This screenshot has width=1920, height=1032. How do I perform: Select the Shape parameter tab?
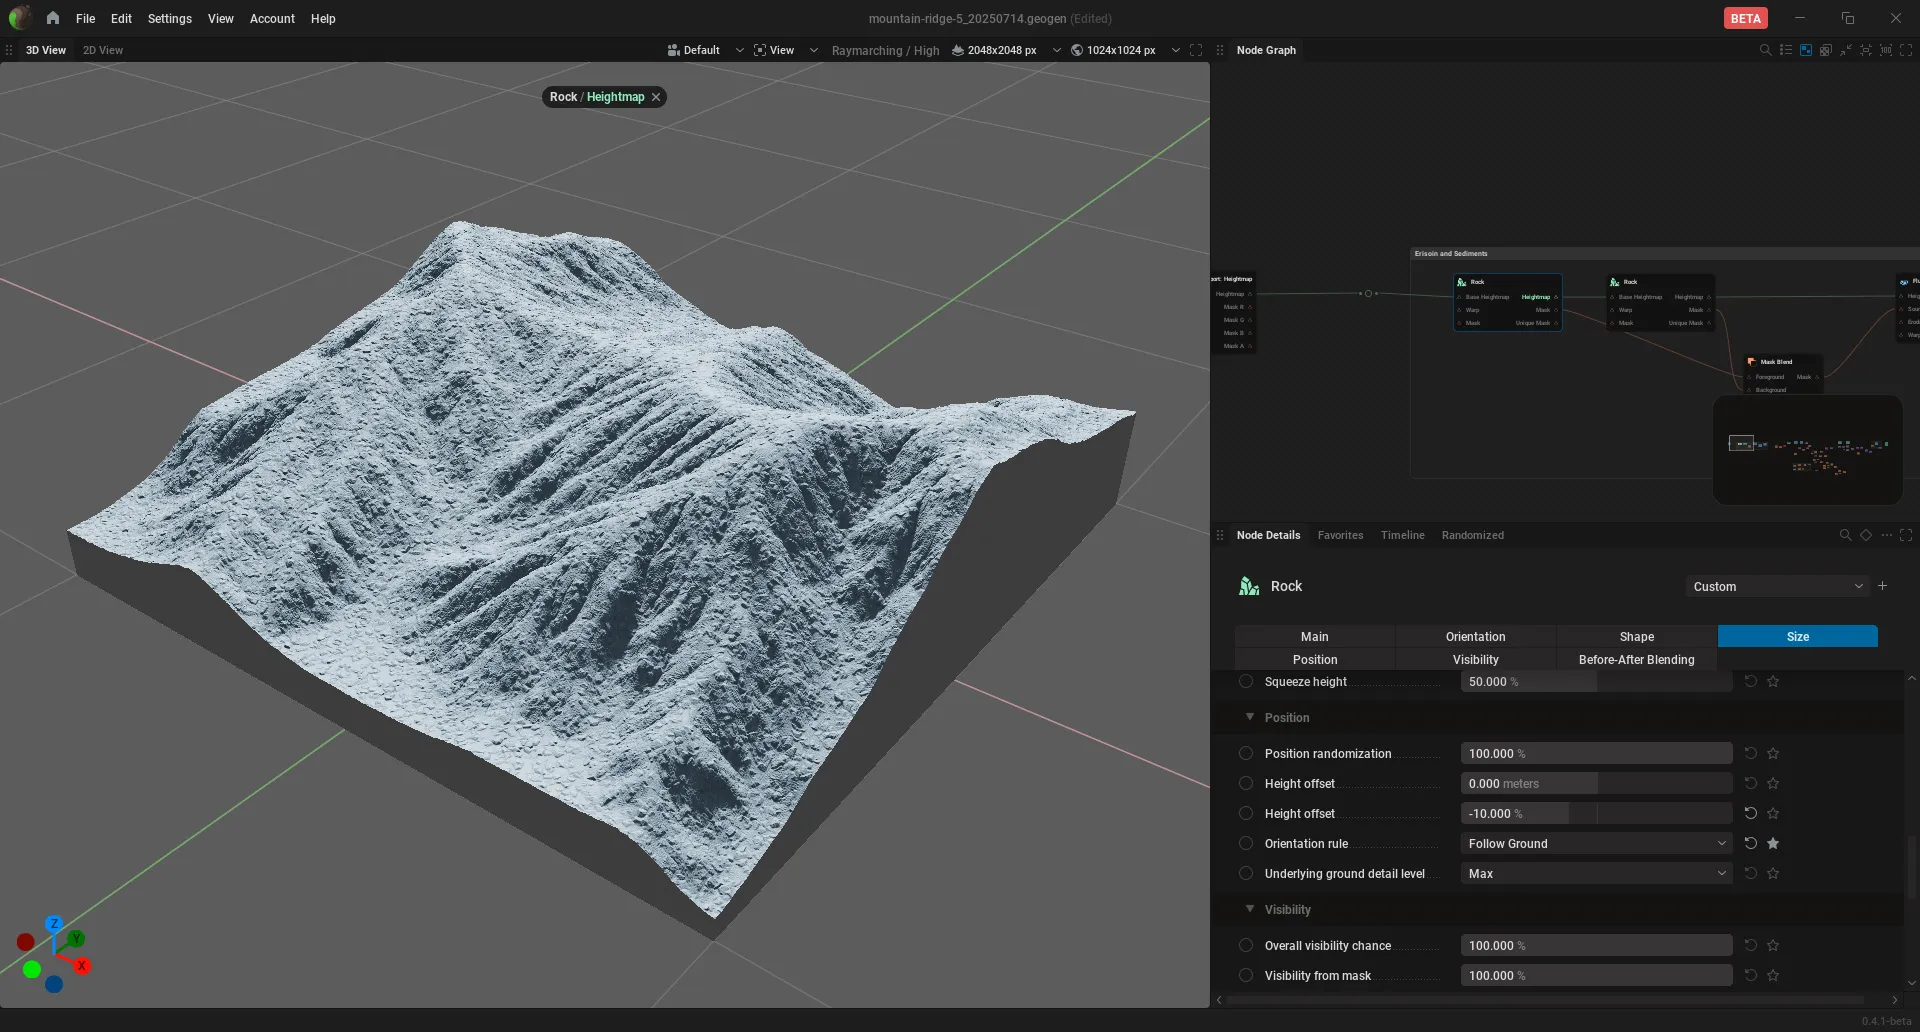point(1637,636)
